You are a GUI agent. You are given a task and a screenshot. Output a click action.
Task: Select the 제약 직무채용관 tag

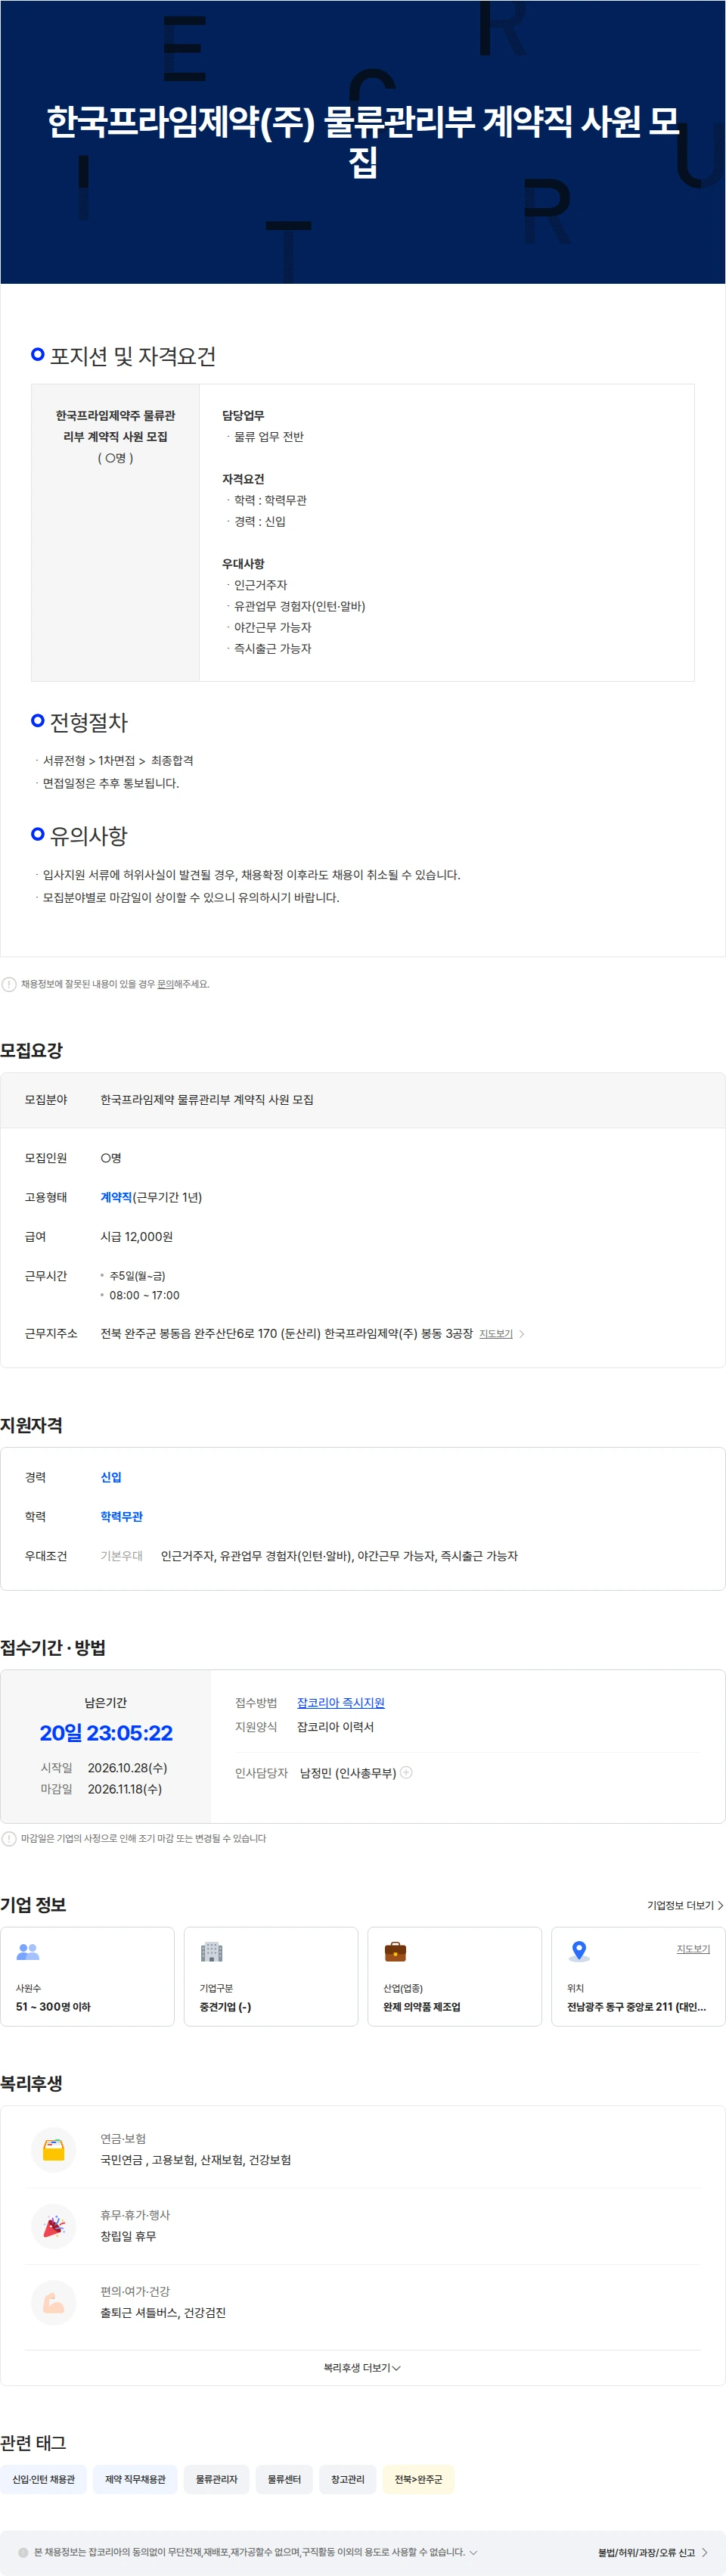pos(135,2479)
